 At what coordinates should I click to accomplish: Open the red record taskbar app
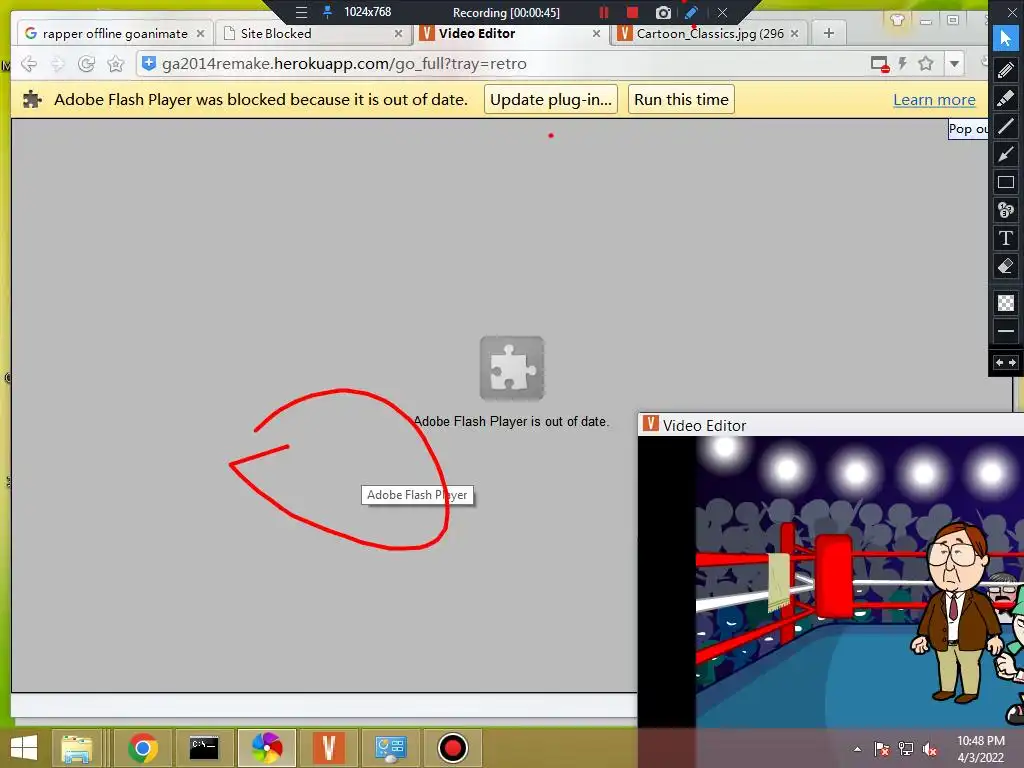pos(453,748)
